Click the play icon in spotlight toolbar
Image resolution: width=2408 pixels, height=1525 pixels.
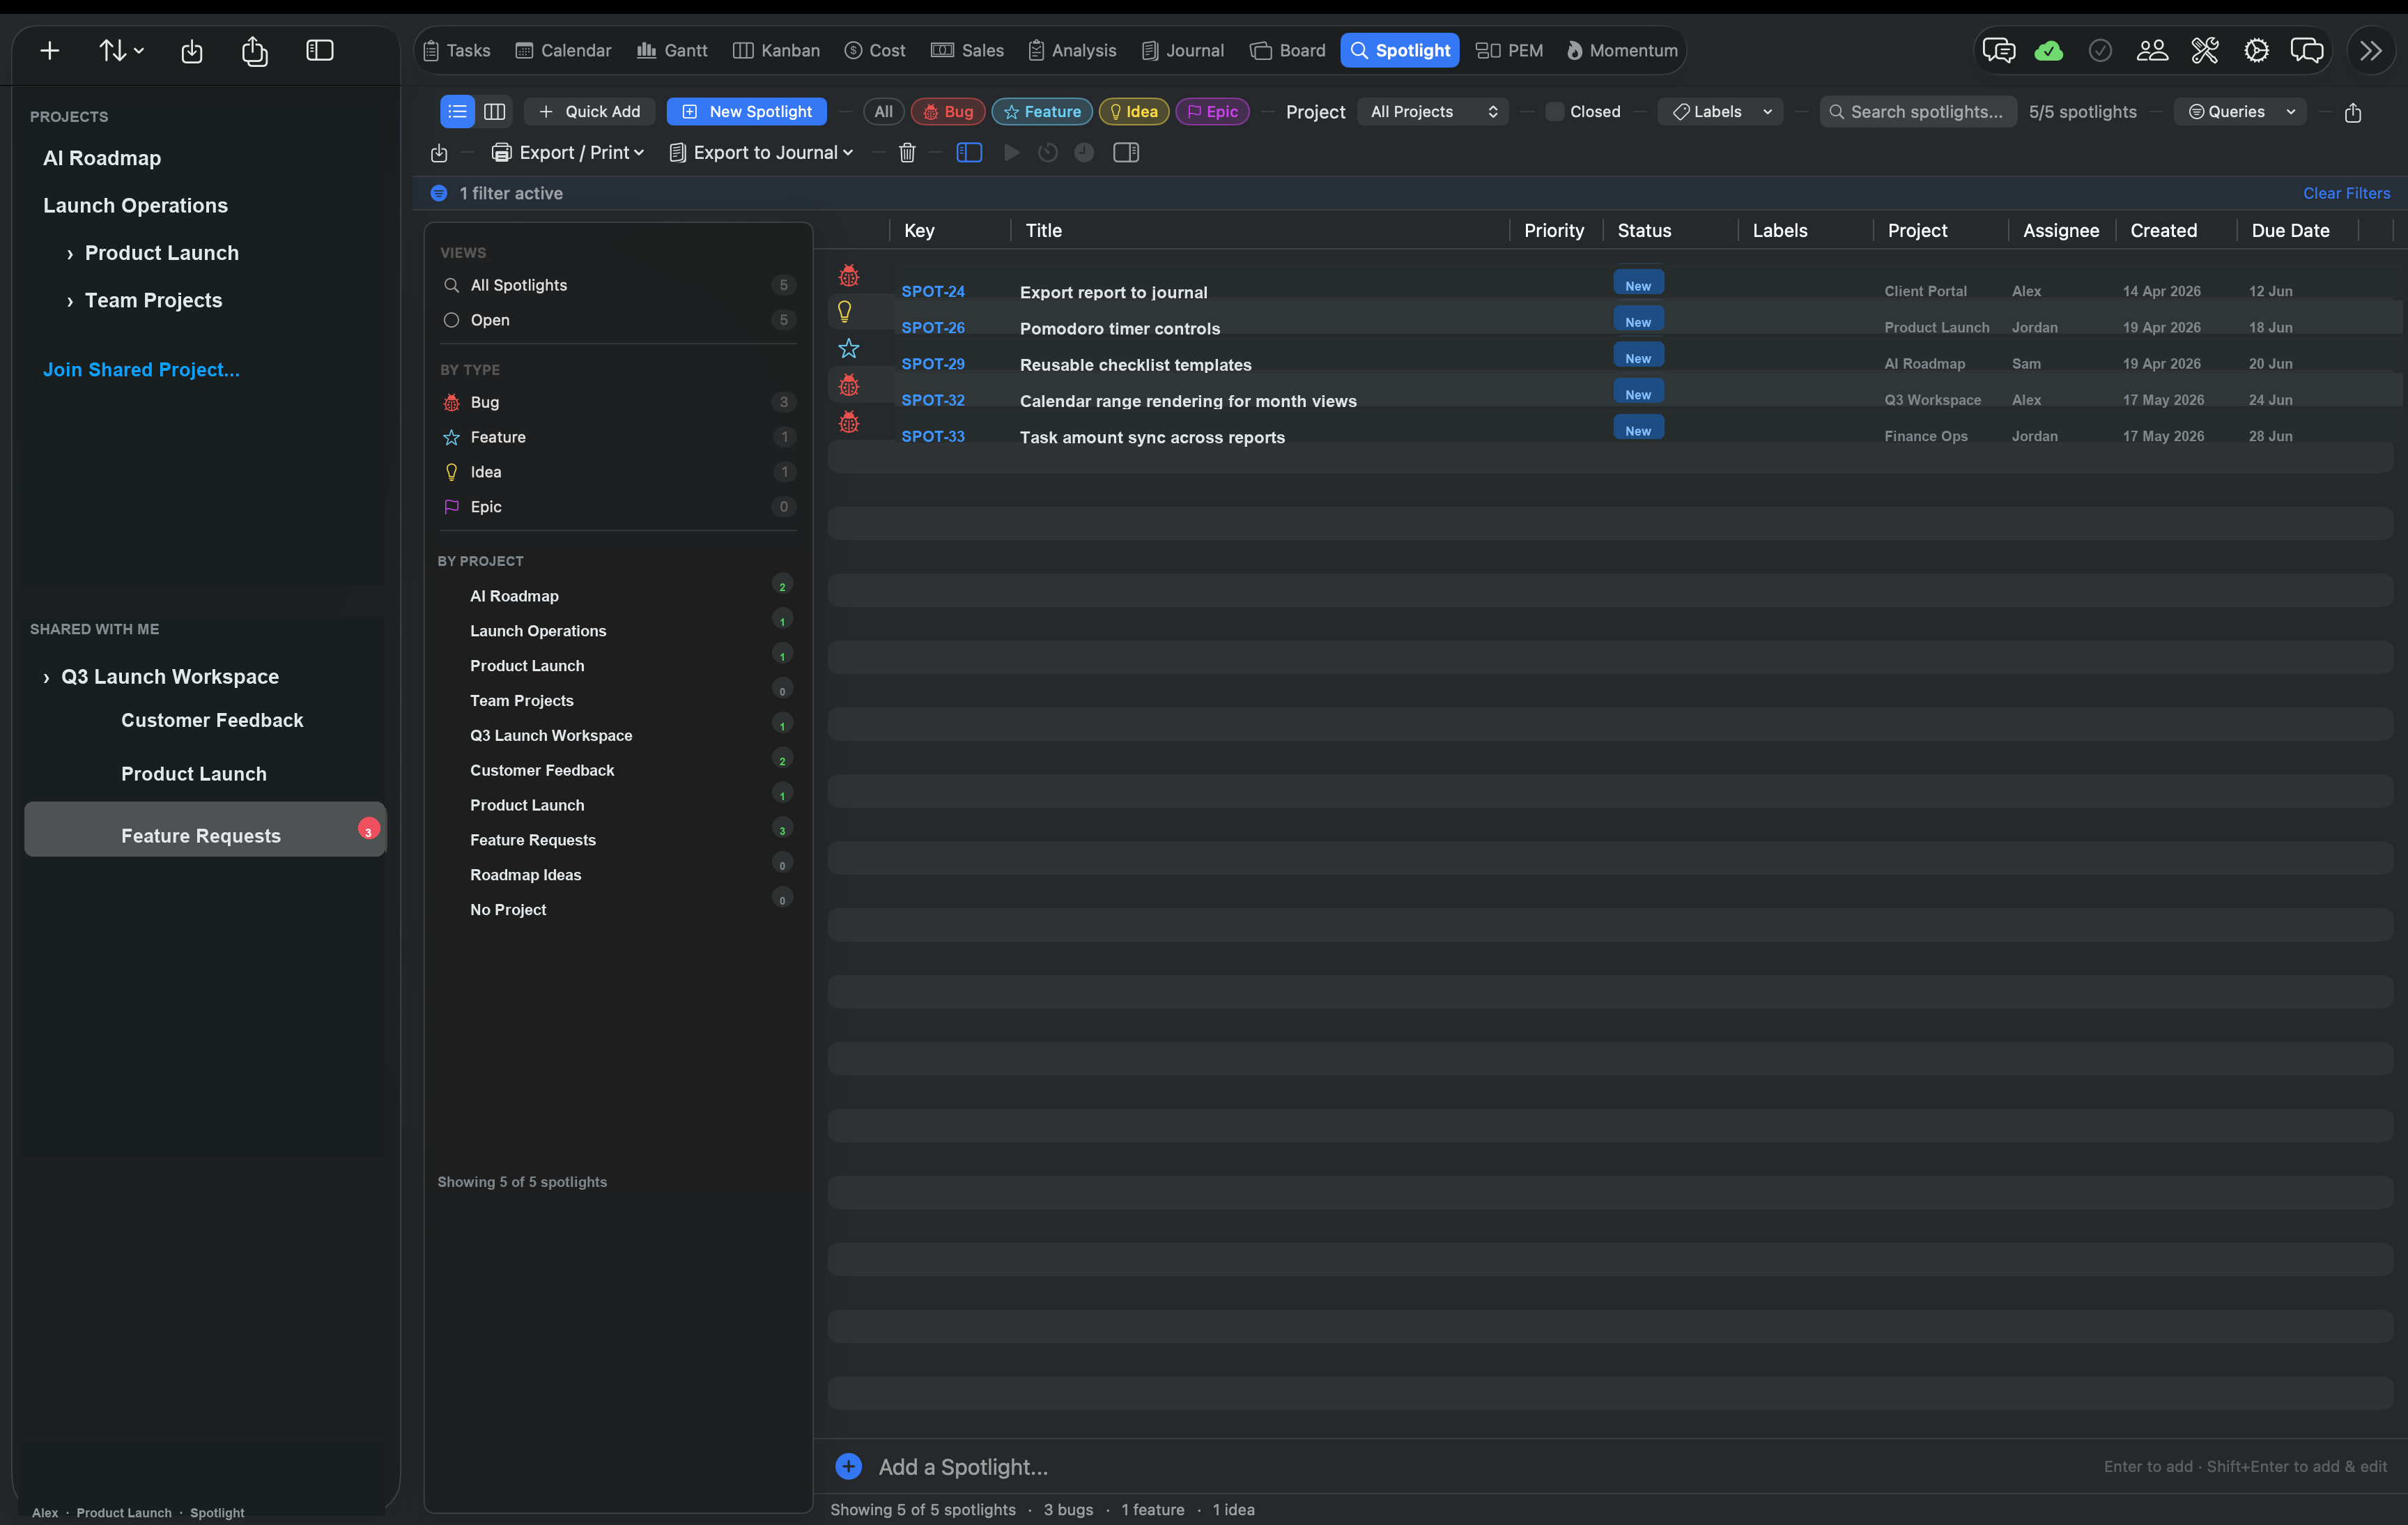pos(1012,152)
